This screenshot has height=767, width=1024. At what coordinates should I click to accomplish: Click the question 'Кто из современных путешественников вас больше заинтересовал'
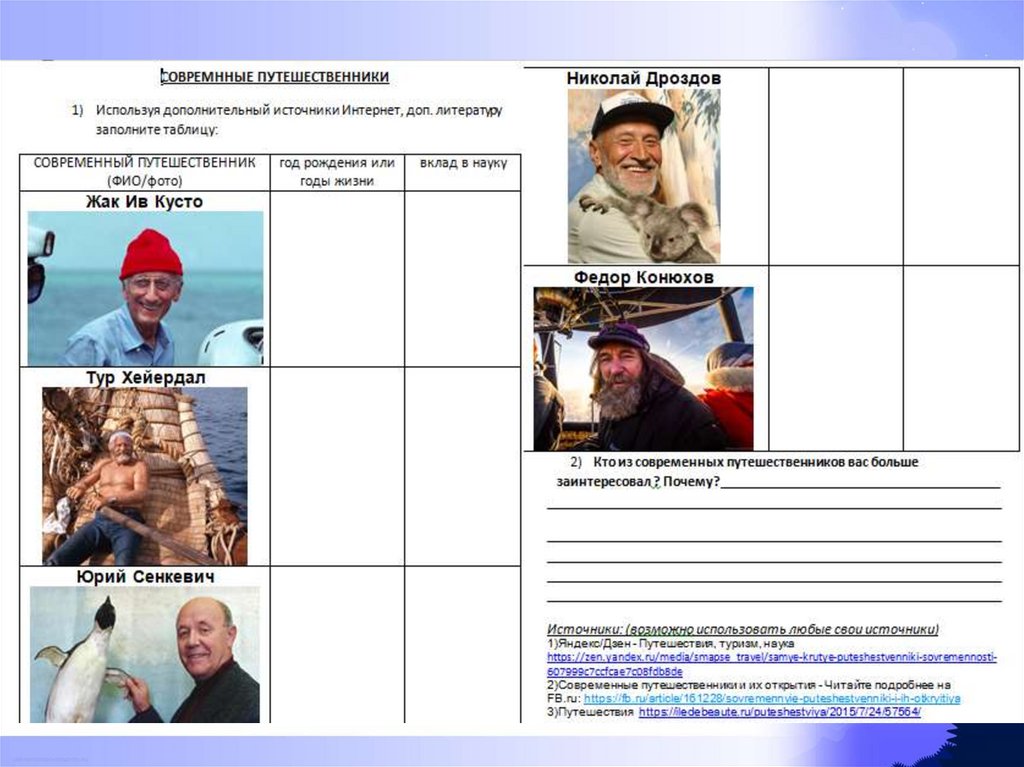[737, 472]
